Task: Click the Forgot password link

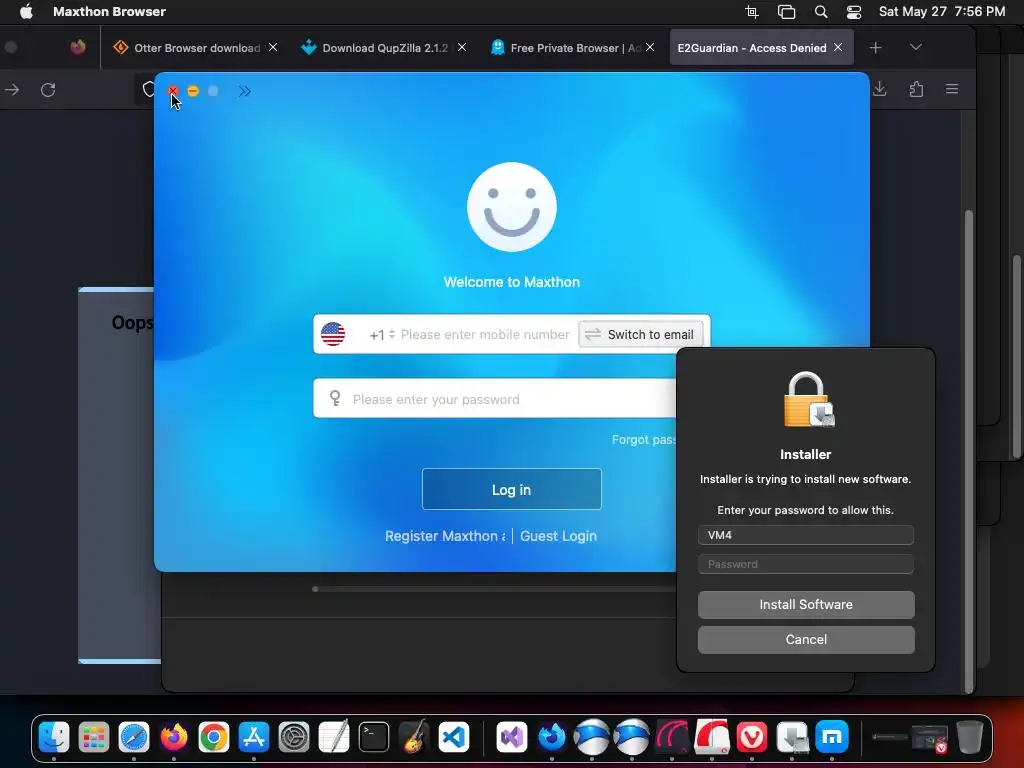Action: click(x=643, y=440)
